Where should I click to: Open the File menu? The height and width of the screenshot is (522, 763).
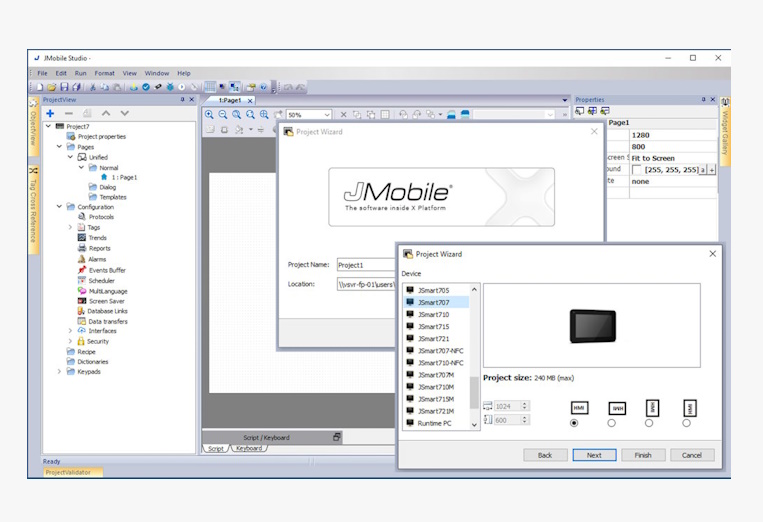coord(43,73)
